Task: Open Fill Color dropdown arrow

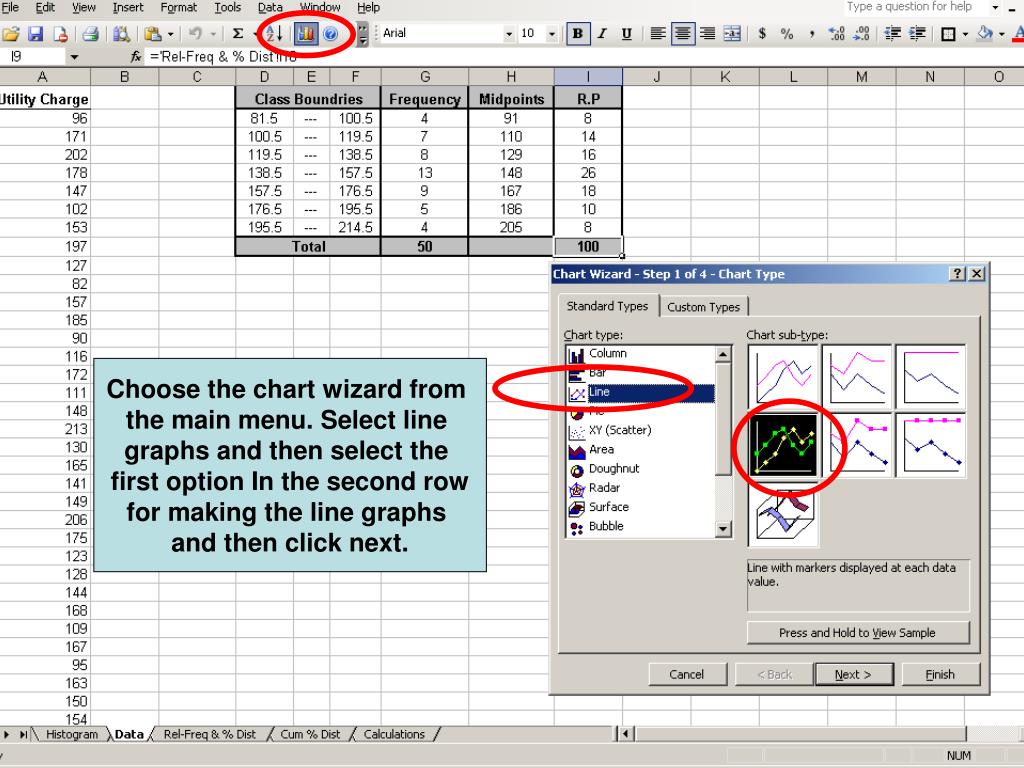Action: [1002, 33]
